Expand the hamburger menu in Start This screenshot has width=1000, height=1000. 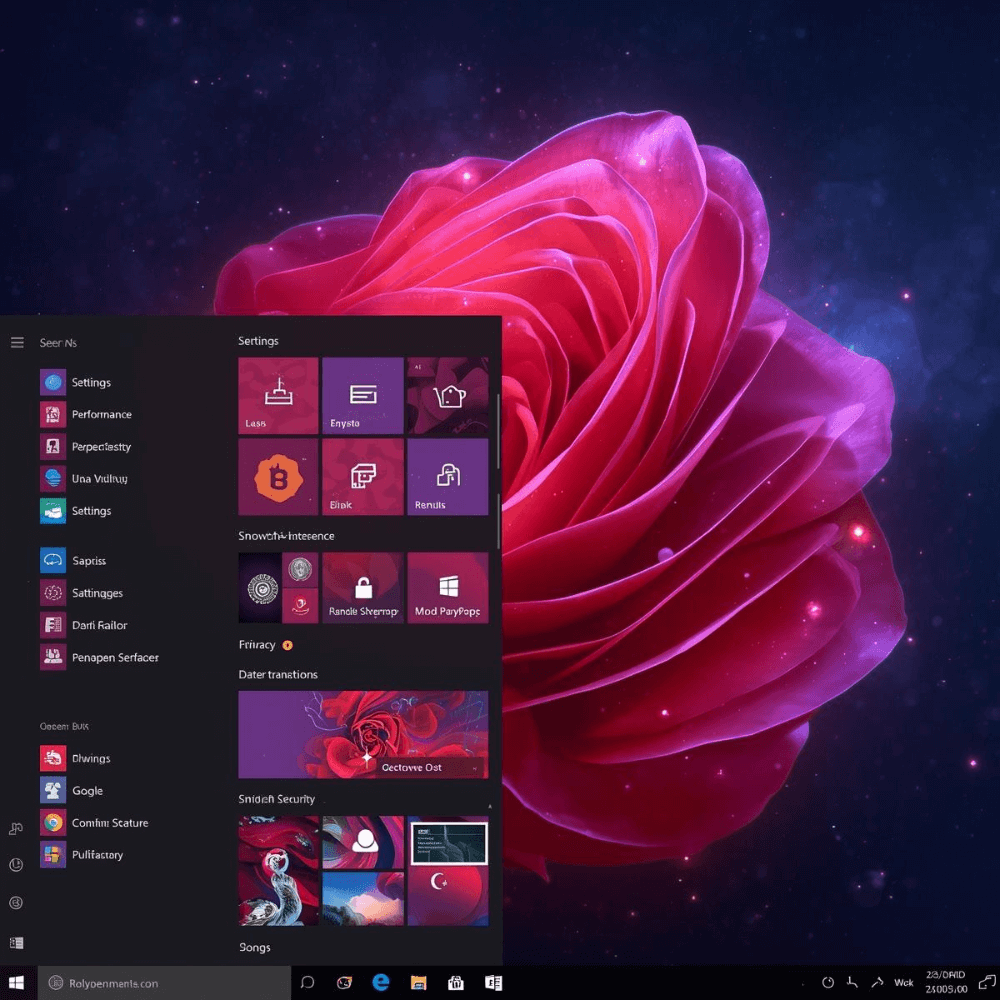pyautogui.click(x=17, y=343)
